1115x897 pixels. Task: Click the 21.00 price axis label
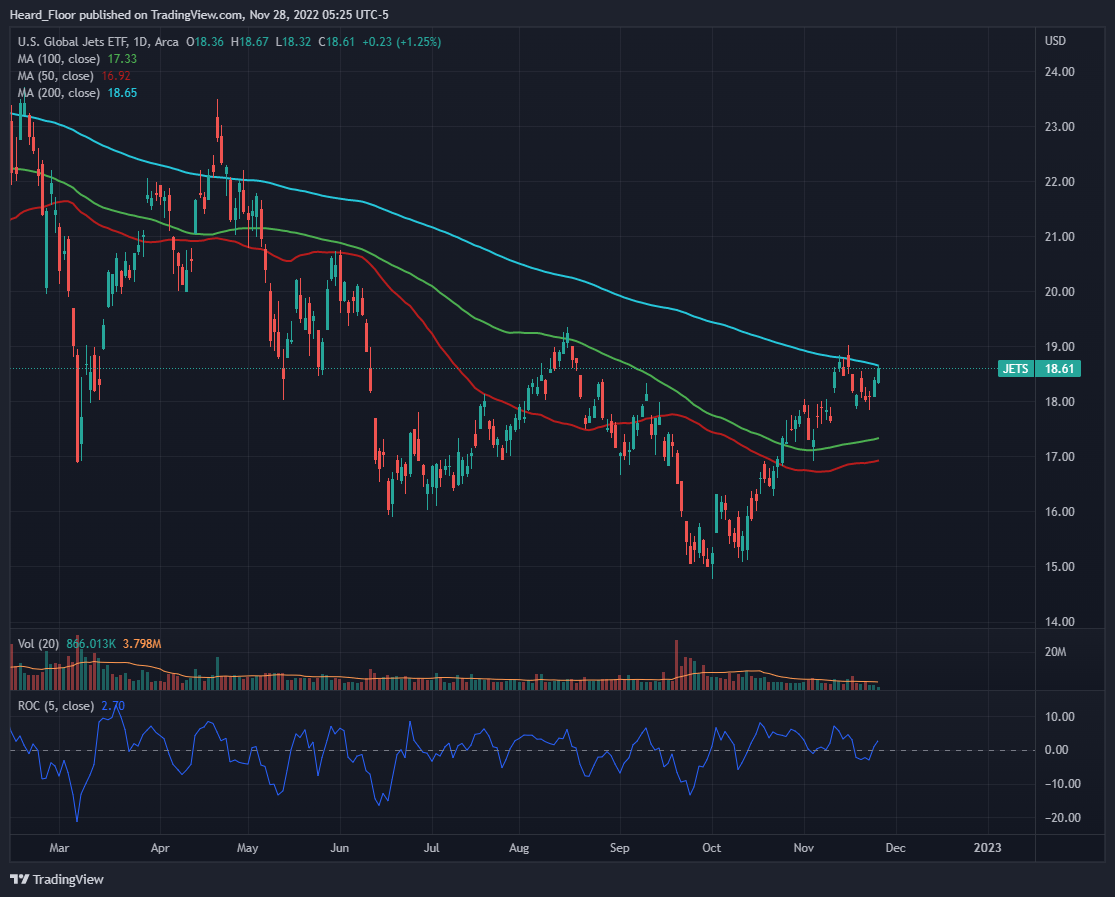(x=1060, y=237)
